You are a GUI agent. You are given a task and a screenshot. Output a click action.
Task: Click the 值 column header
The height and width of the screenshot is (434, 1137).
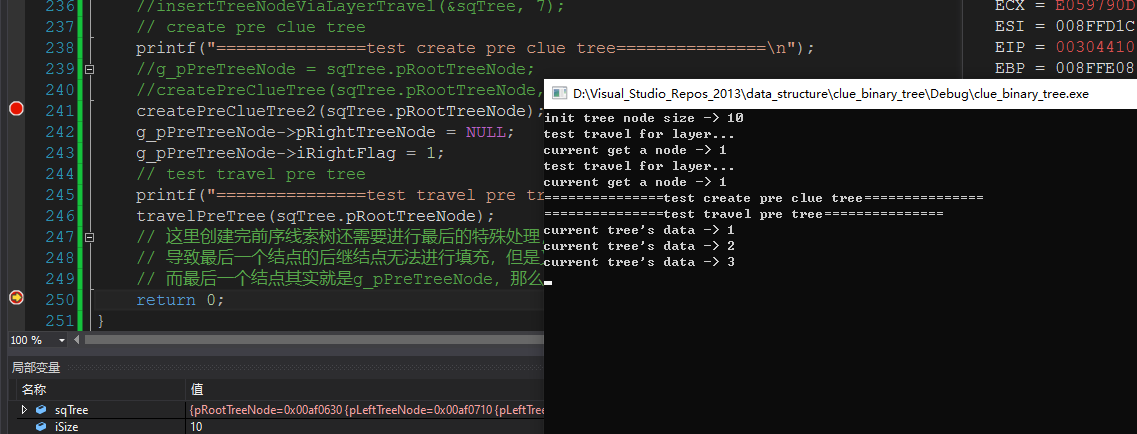click(x=197, y=390)
